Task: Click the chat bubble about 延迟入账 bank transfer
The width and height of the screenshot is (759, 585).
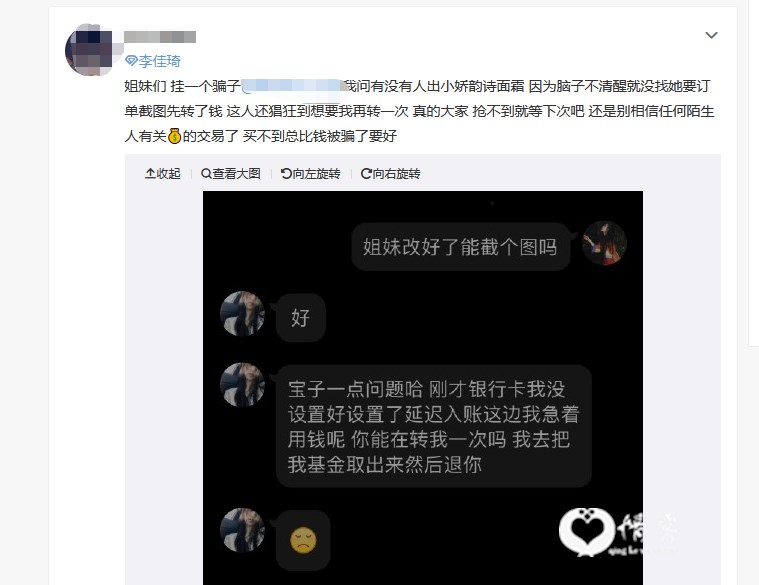Action: (434, 426)
